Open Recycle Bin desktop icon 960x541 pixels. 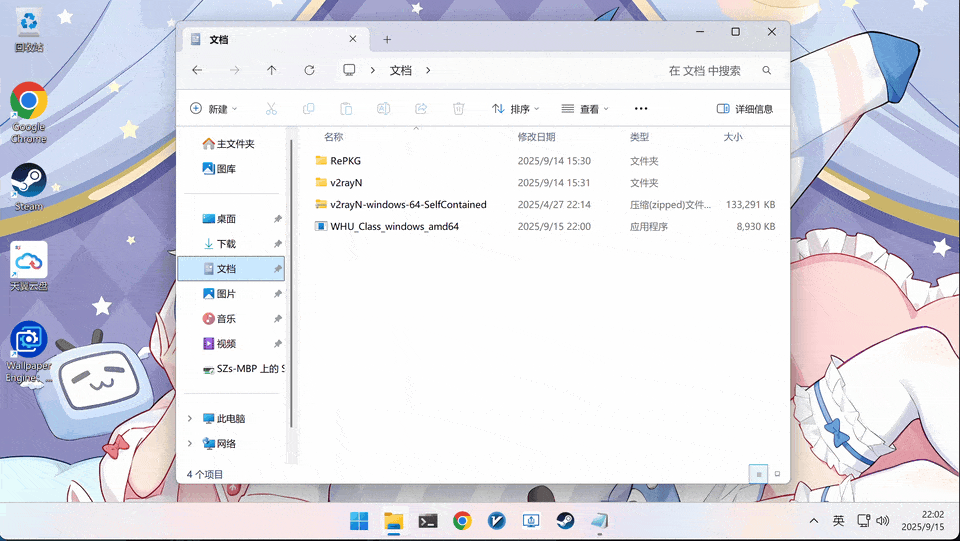[x=29, y=31]
